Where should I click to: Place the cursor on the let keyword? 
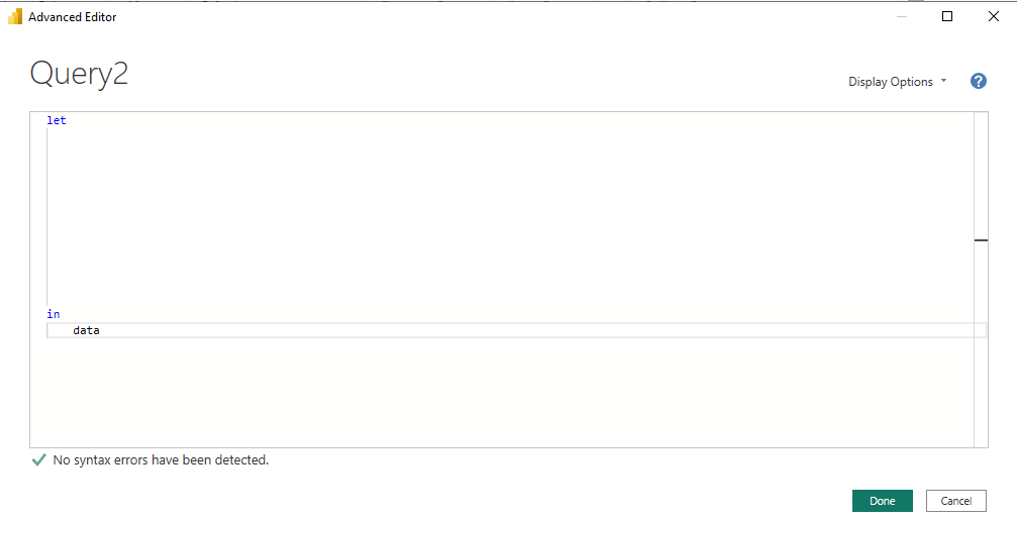[56, 120]
